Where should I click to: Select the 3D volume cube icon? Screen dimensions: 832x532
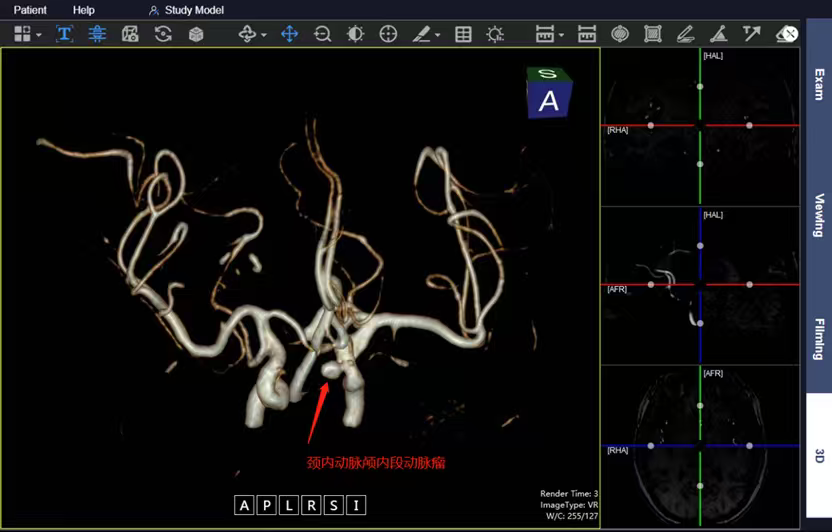click(196, 34)
